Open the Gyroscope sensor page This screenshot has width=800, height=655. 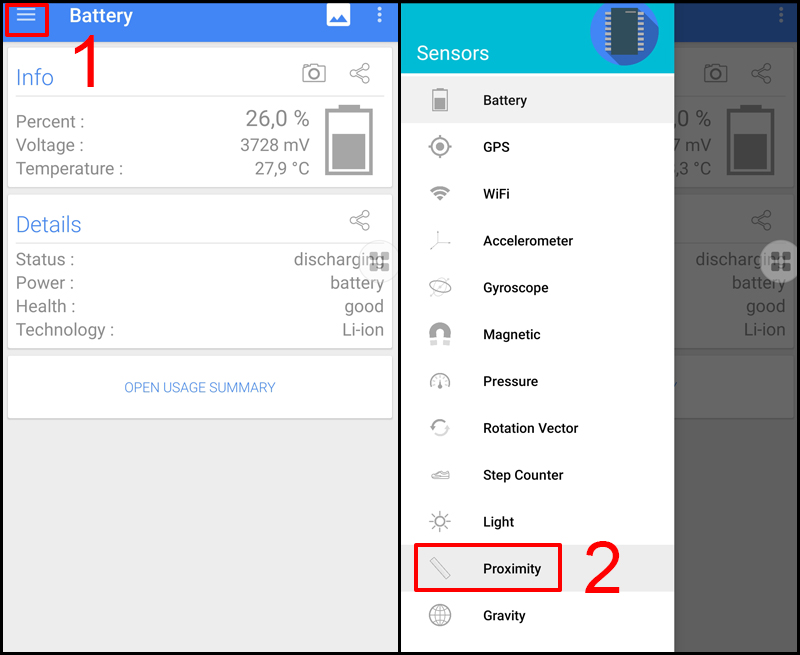[x=537, y=288]
